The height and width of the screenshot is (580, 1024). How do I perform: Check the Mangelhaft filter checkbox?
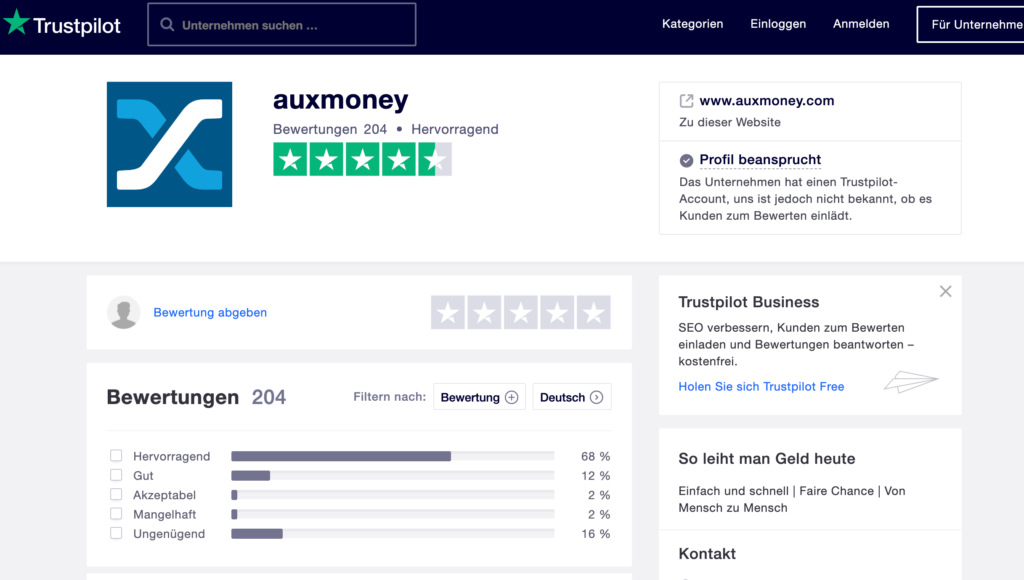click(x=116, y=513)
